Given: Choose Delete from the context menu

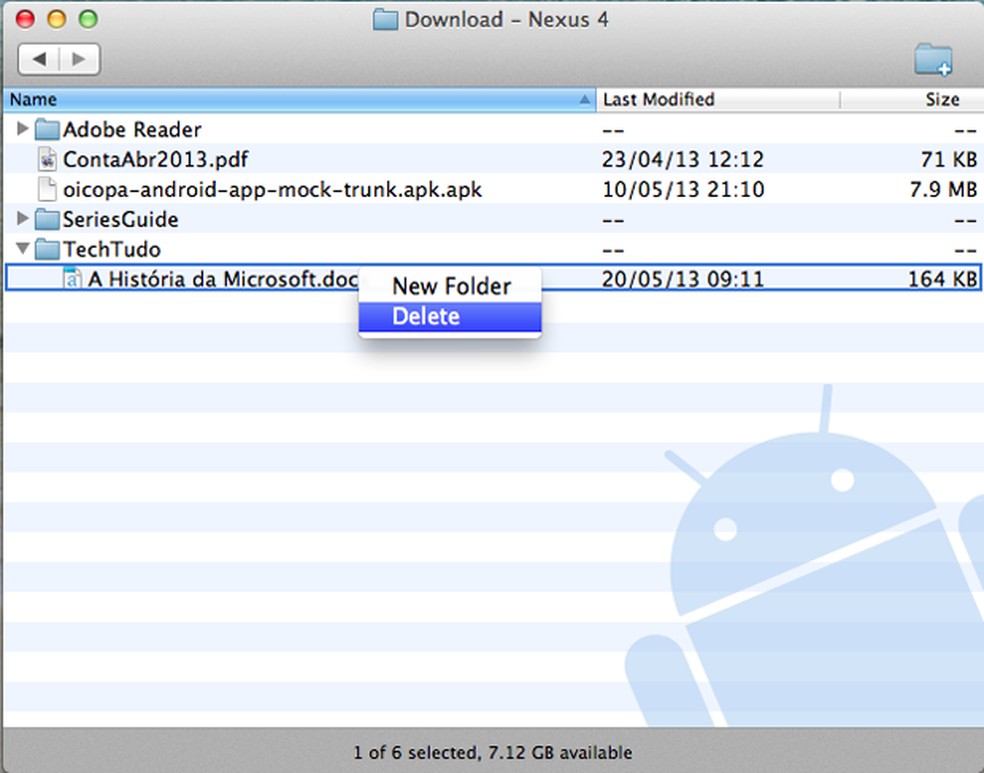Looking at the screenshot, I should [x=450, y=316].
